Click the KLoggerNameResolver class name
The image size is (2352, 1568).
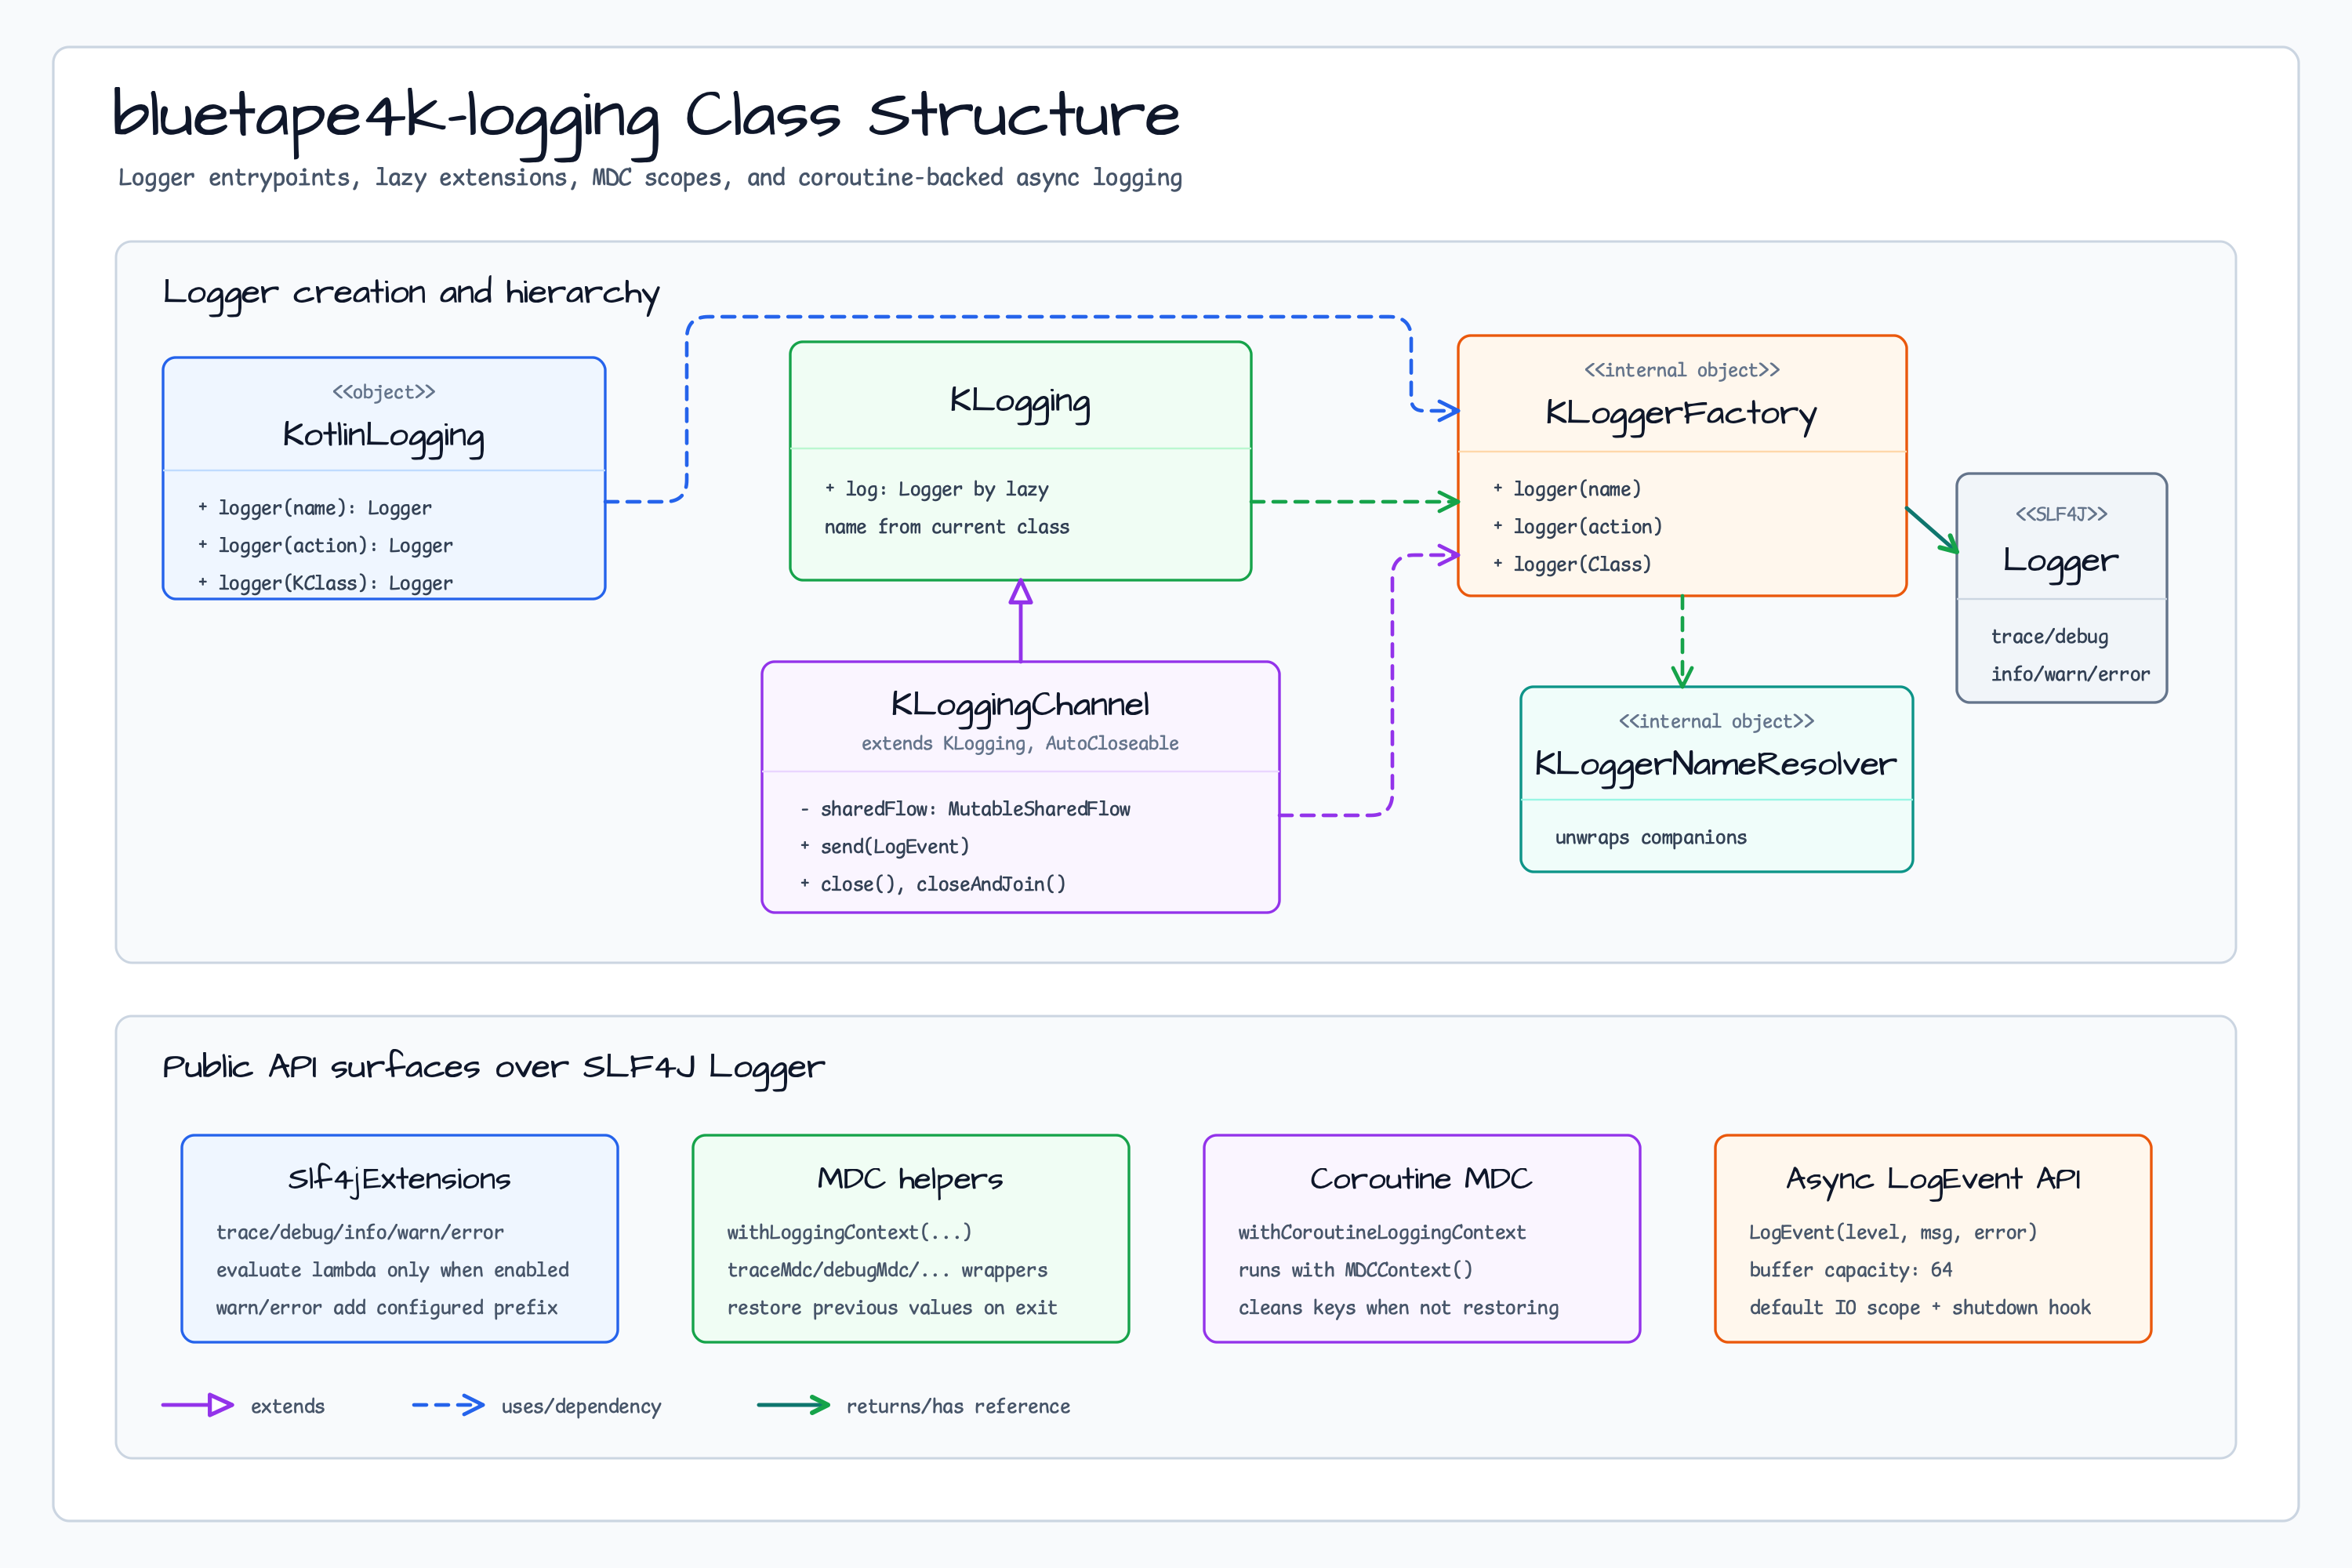click(1716, 765)
